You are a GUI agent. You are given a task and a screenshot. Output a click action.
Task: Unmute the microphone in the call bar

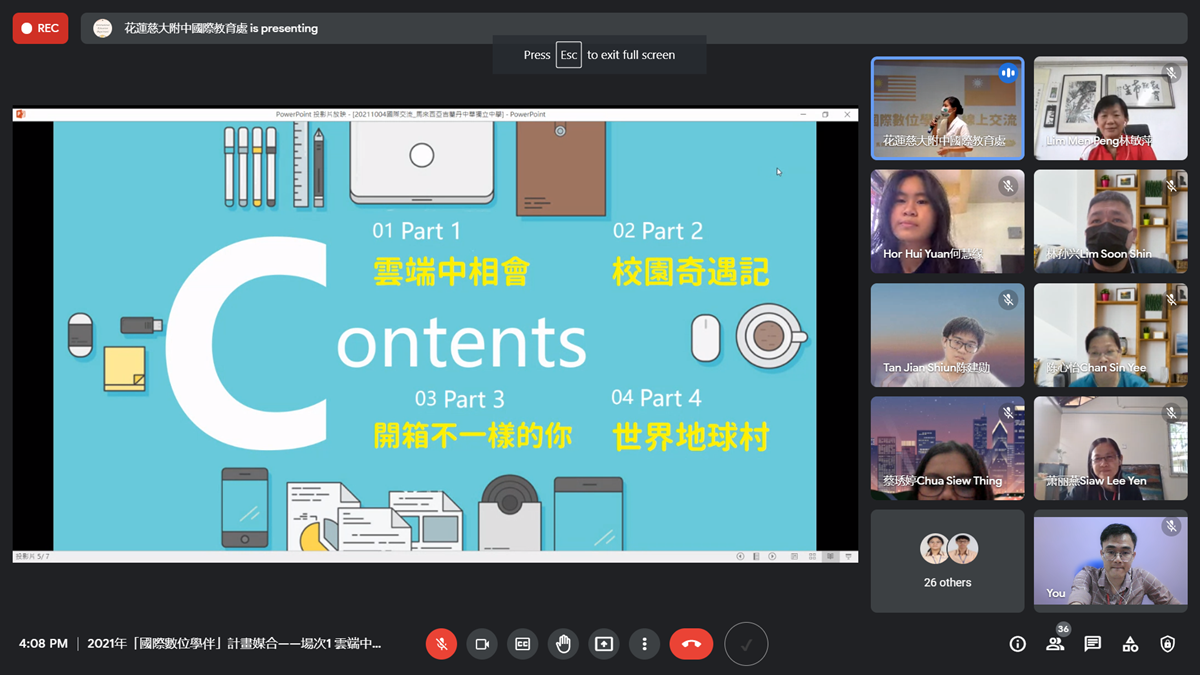441,644
